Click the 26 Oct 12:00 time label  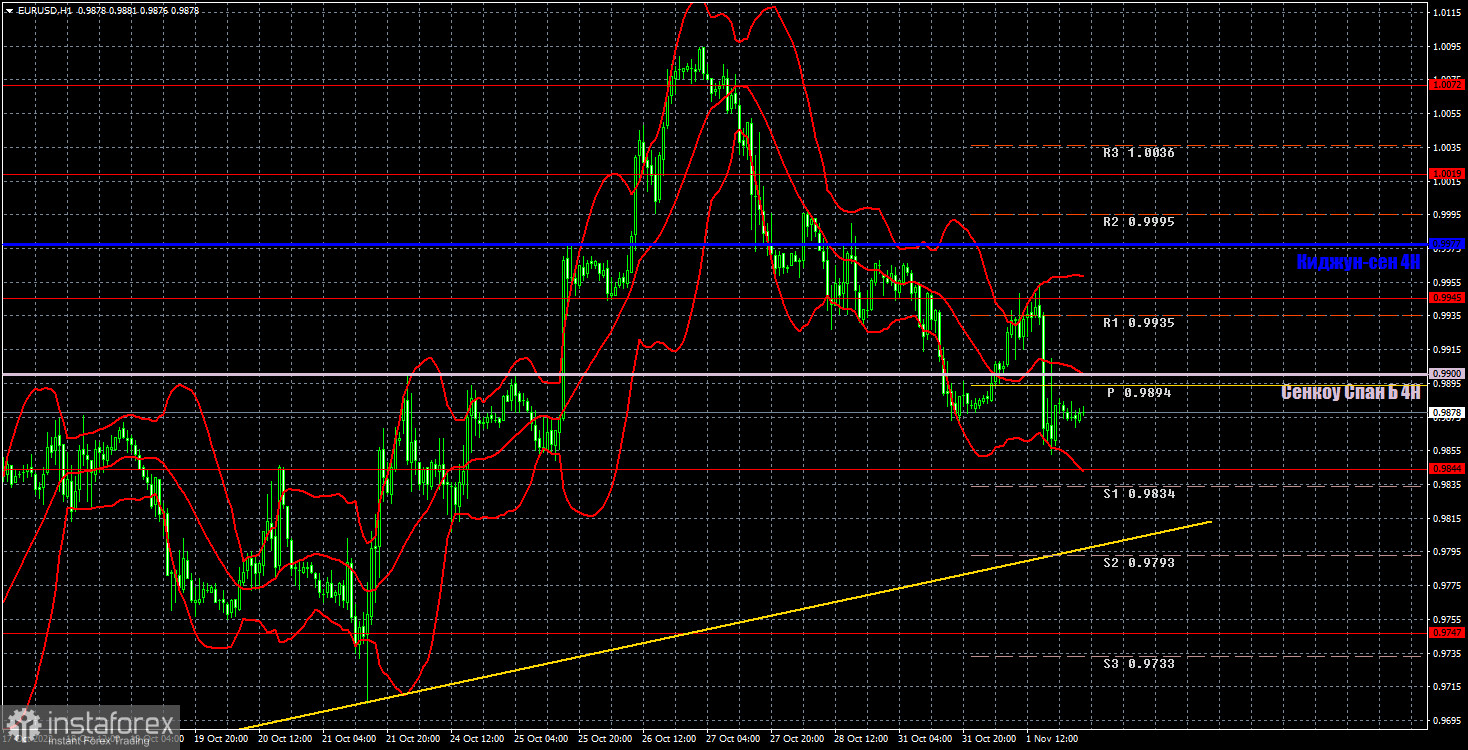coord(669,740)
